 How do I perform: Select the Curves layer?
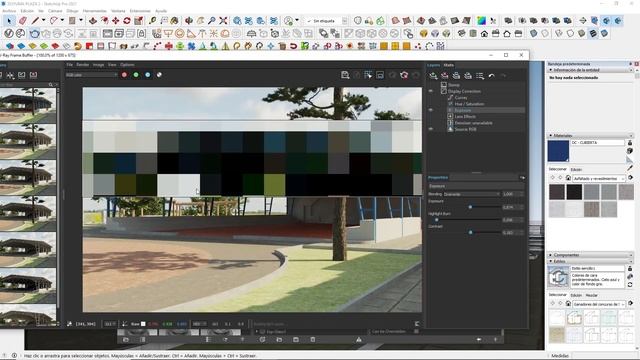(461, 98)
